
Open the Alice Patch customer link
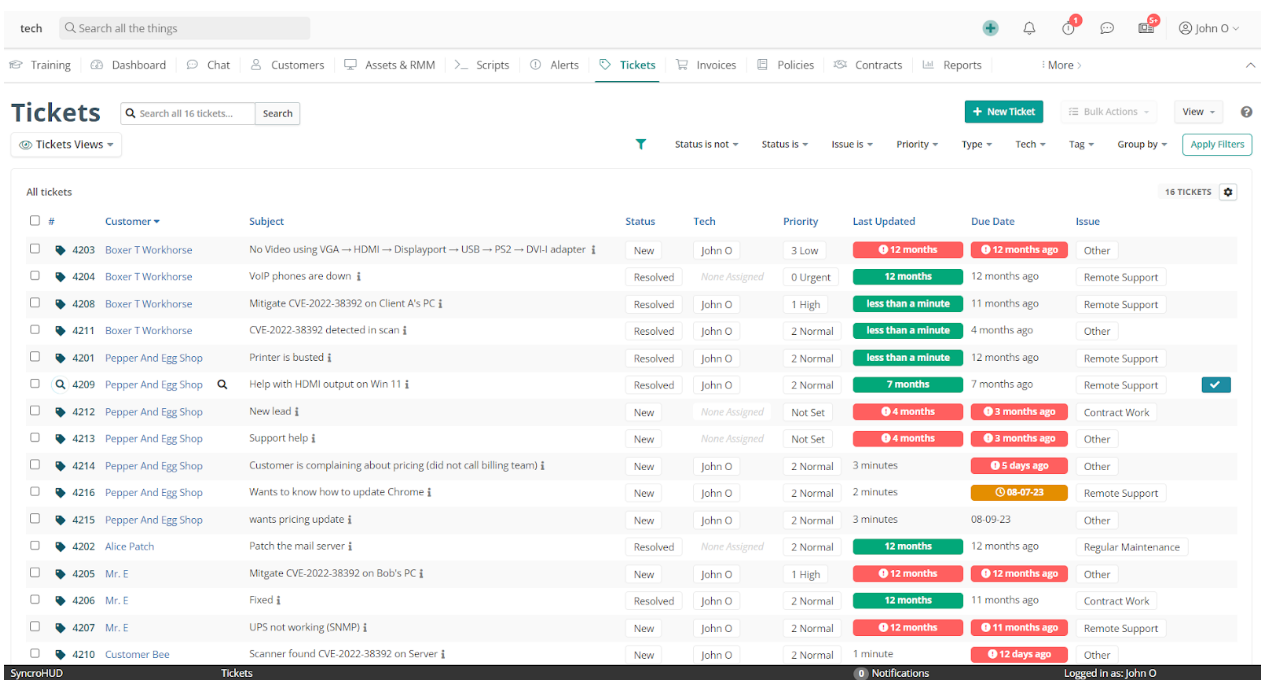pyautogui.click(x=129, y=546)
